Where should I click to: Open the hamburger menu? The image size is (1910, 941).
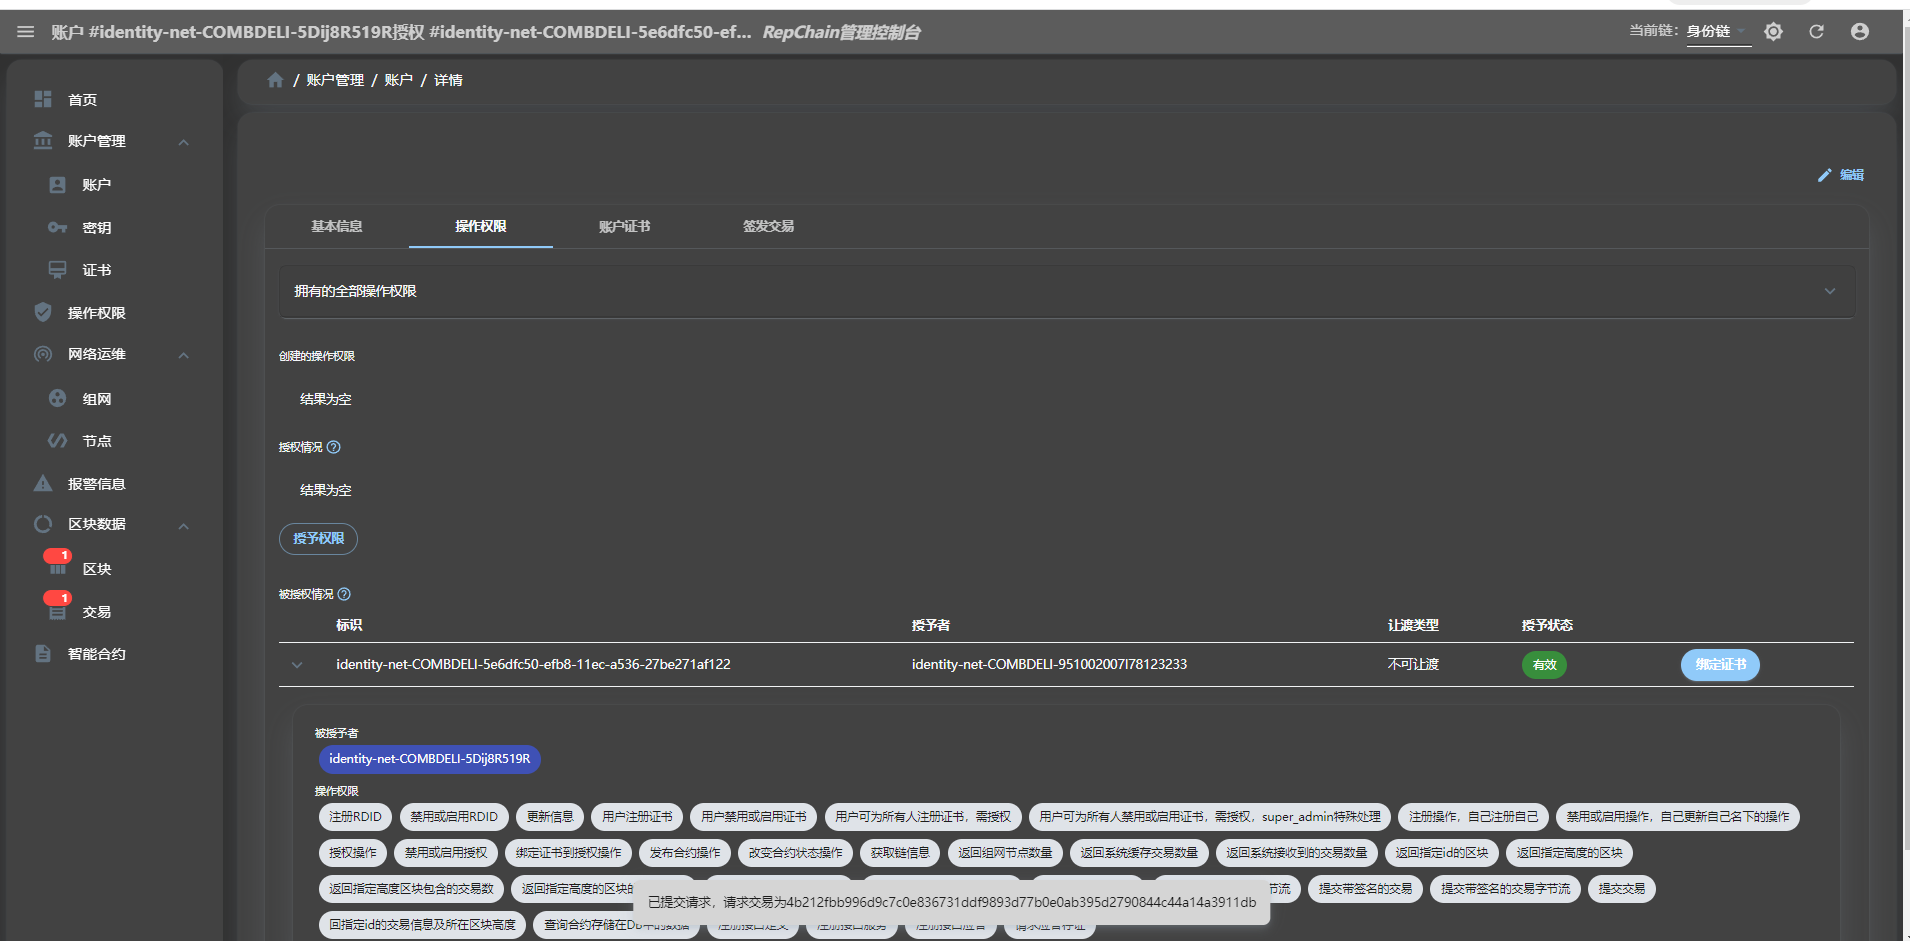coord(25,32)
